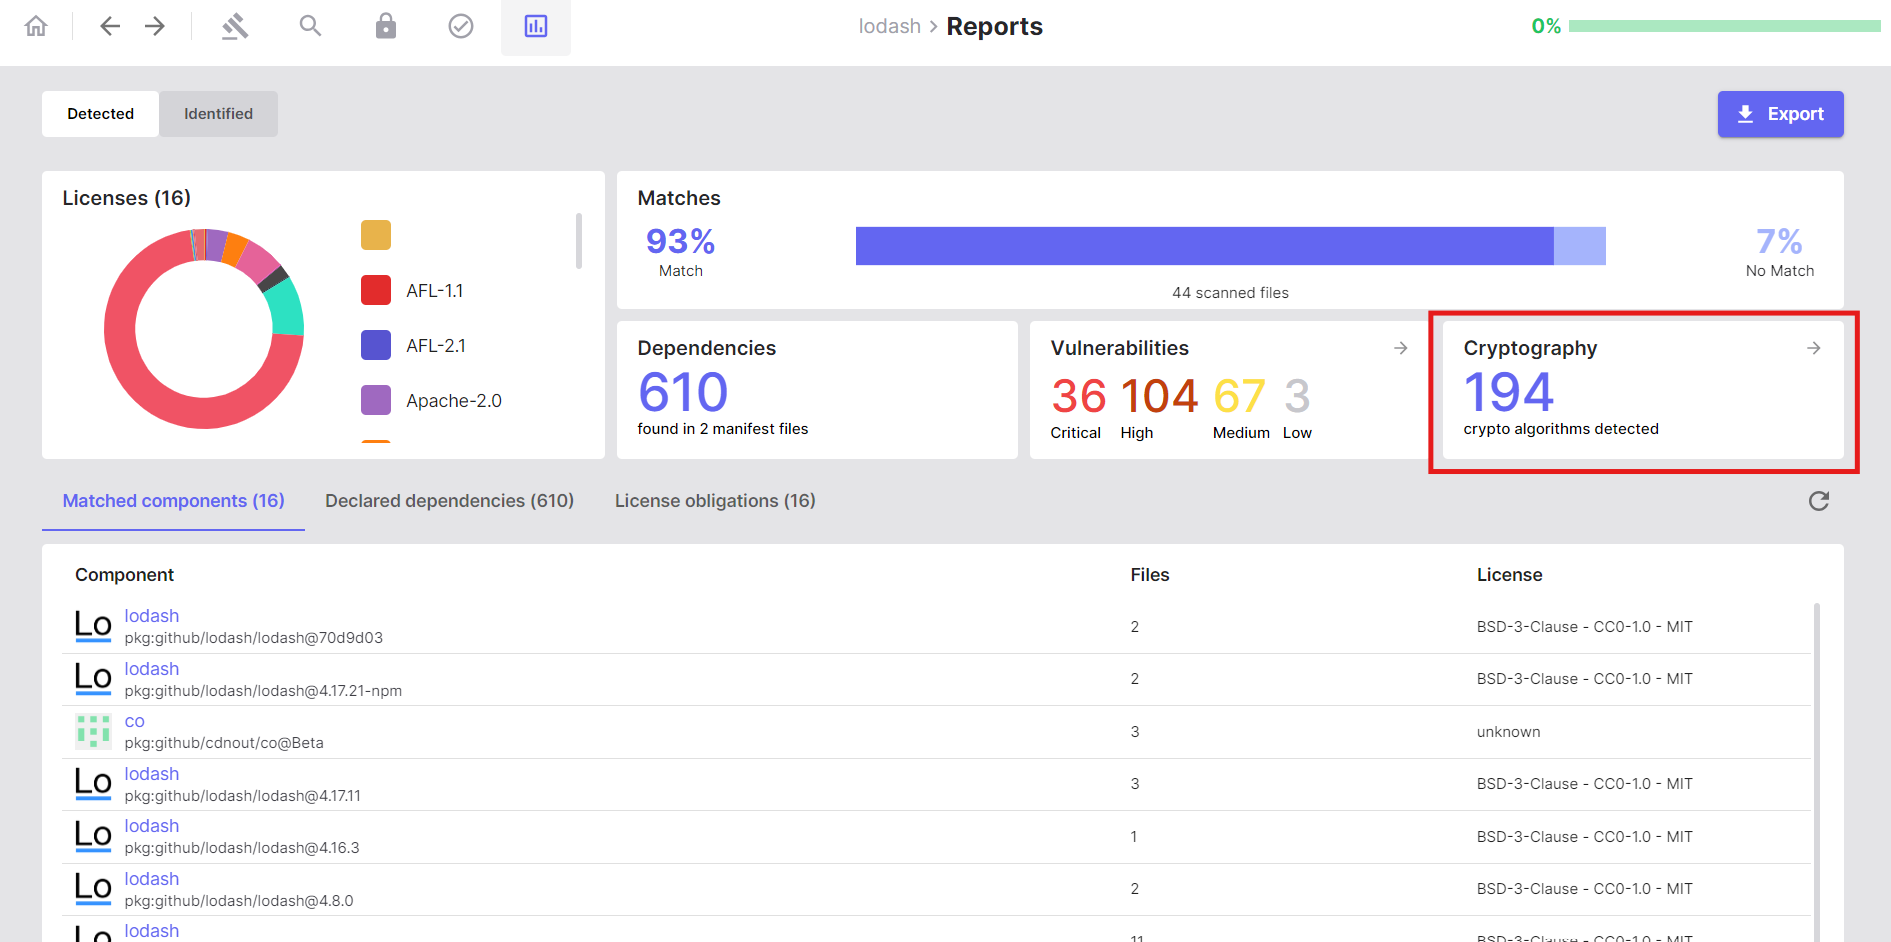Image resolution: width=1891 pixels, height=942 pixels.
Task: Open the lodash@4.17.11 component link
Action: click(x=151, y=773)
